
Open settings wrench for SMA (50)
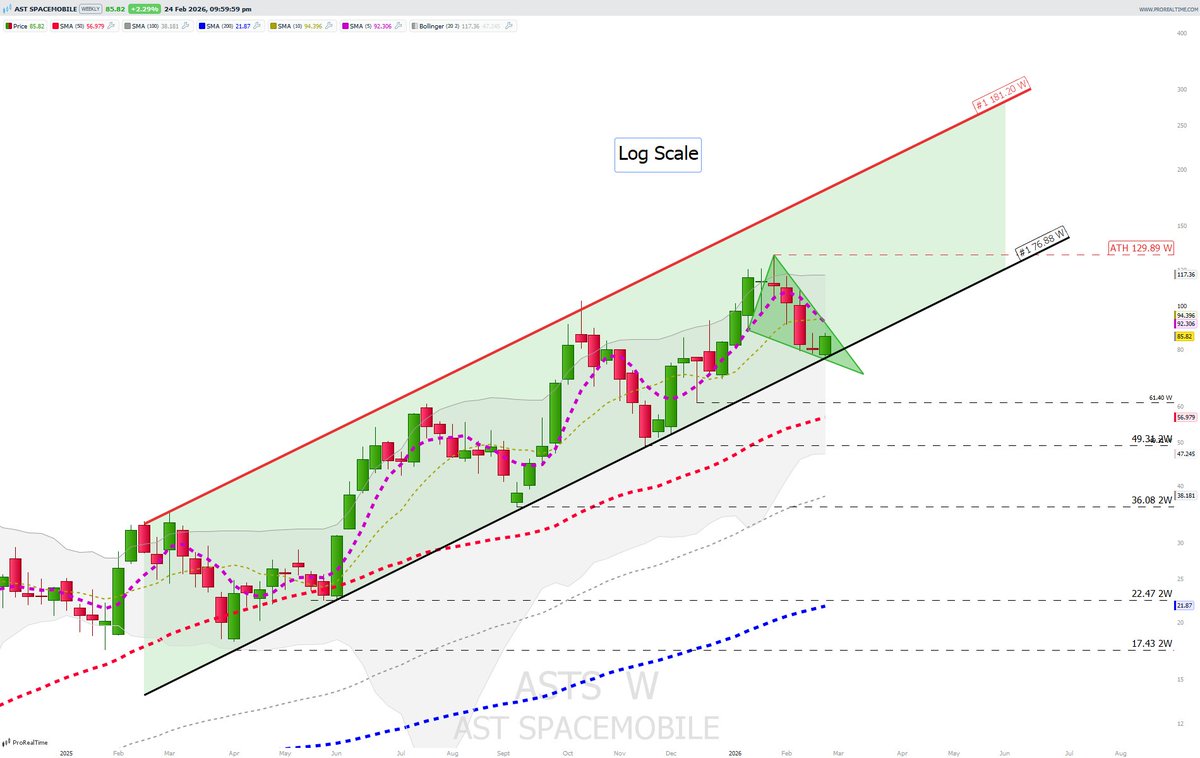point(109,26)
